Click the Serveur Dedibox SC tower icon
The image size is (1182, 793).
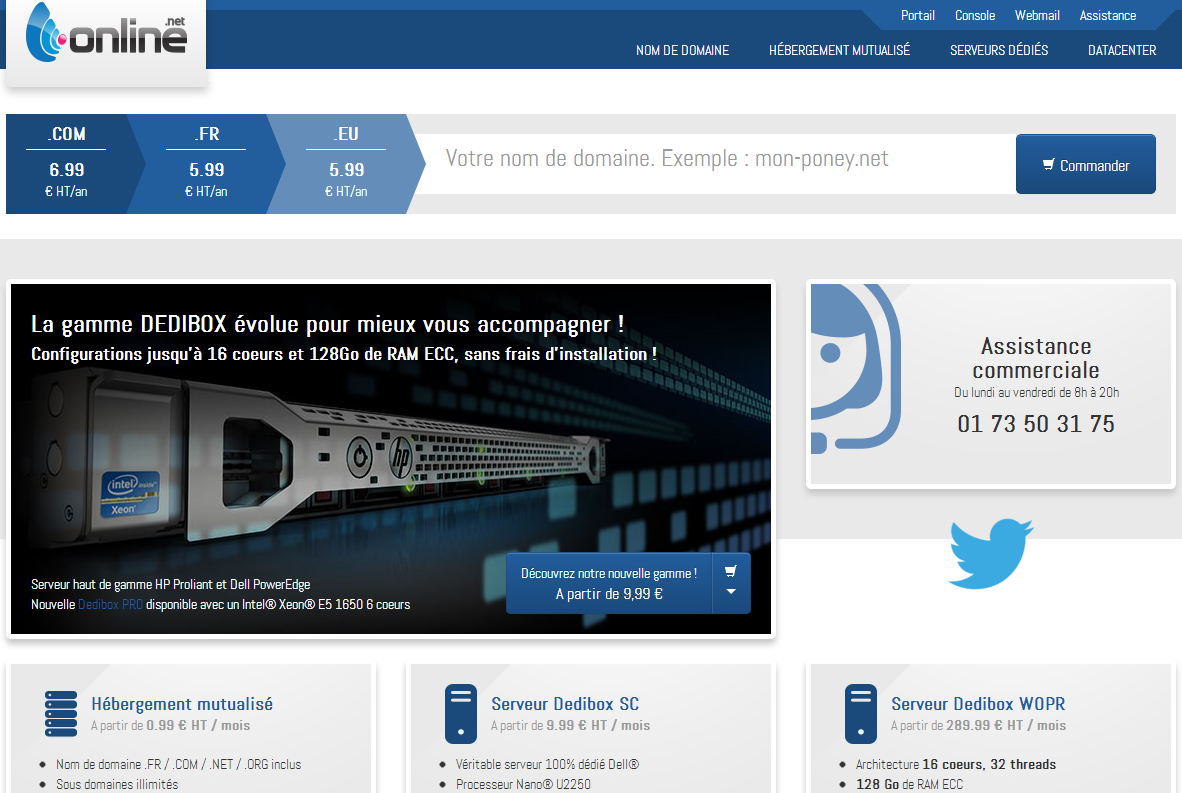click(461, 714)
